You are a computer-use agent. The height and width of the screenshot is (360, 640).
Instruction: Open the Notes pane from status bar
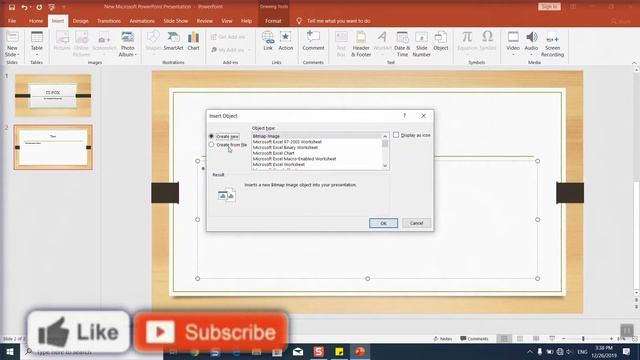coord(443,339)
